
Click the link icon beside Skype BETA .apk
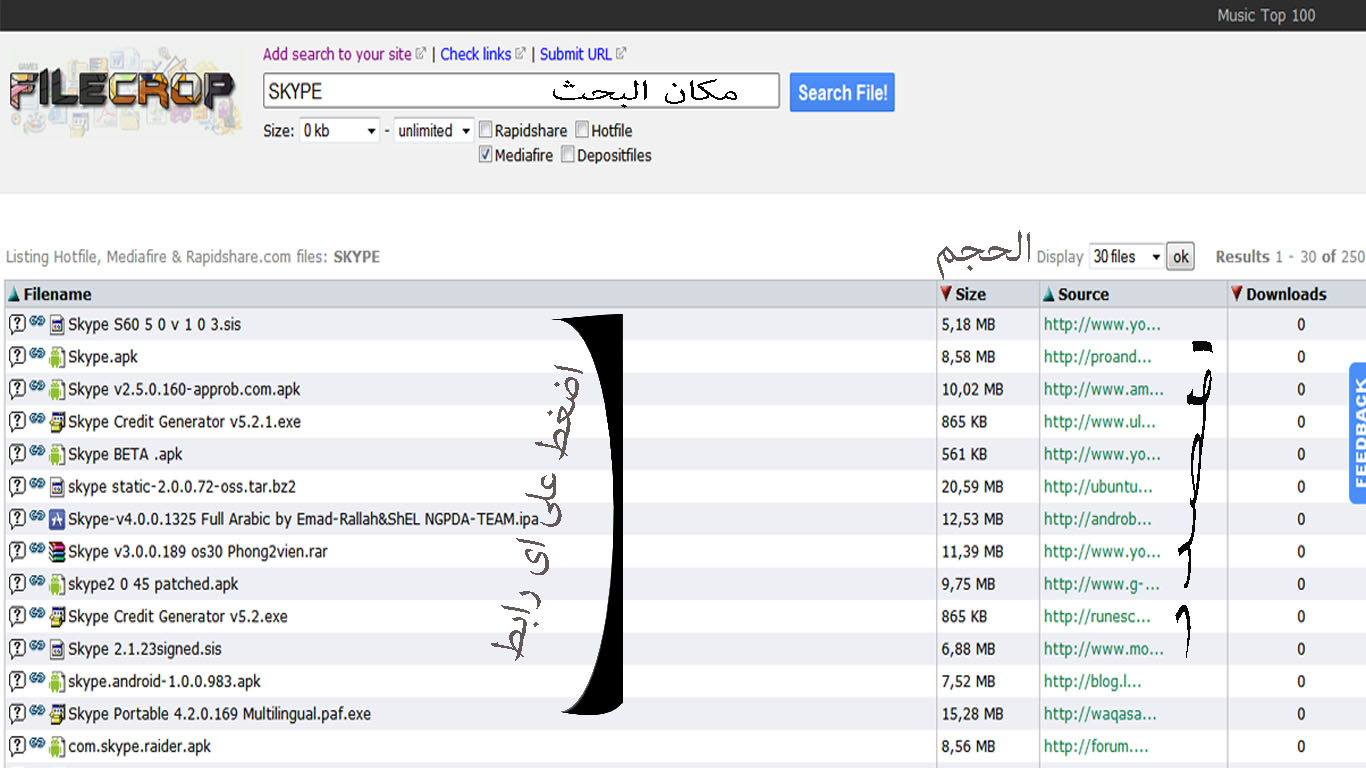[37, 452]
